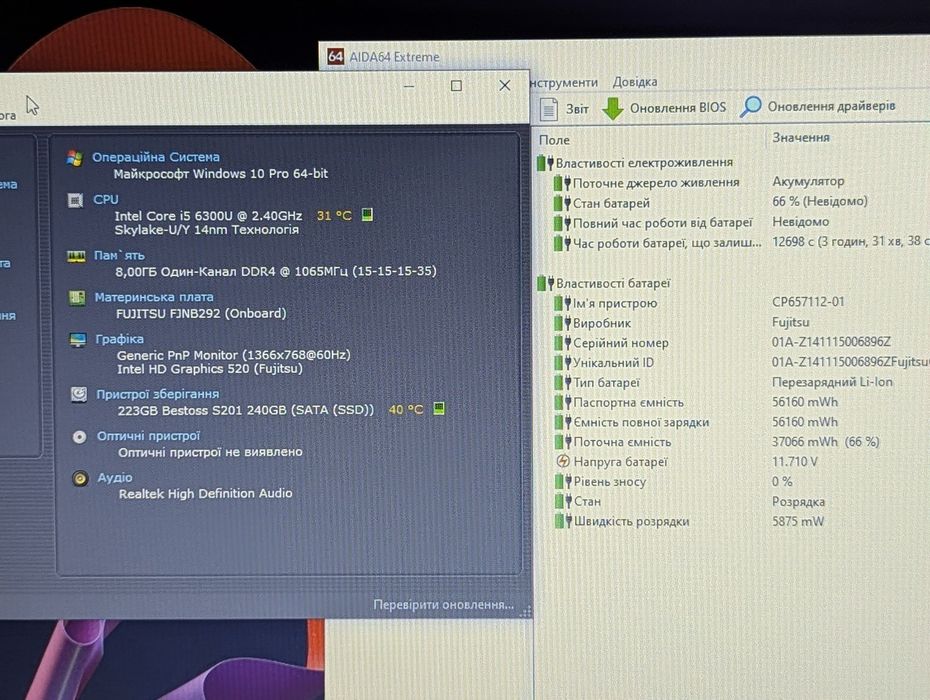Open the Оптичні пристрої section link
This screenshot has width=930, height=700.
149,436
